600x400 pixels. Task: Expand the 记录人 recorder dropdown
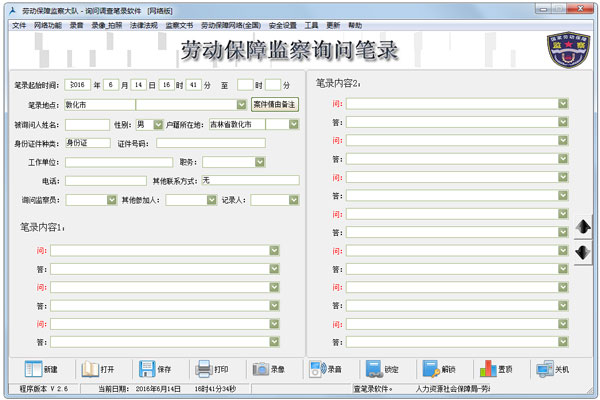click(293, 200)
